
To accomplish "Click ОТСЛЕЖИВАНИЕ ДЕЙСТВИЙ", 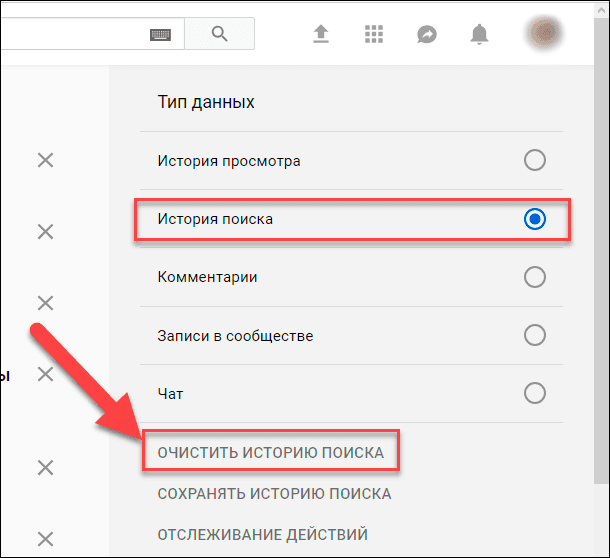I will [263, 534].
